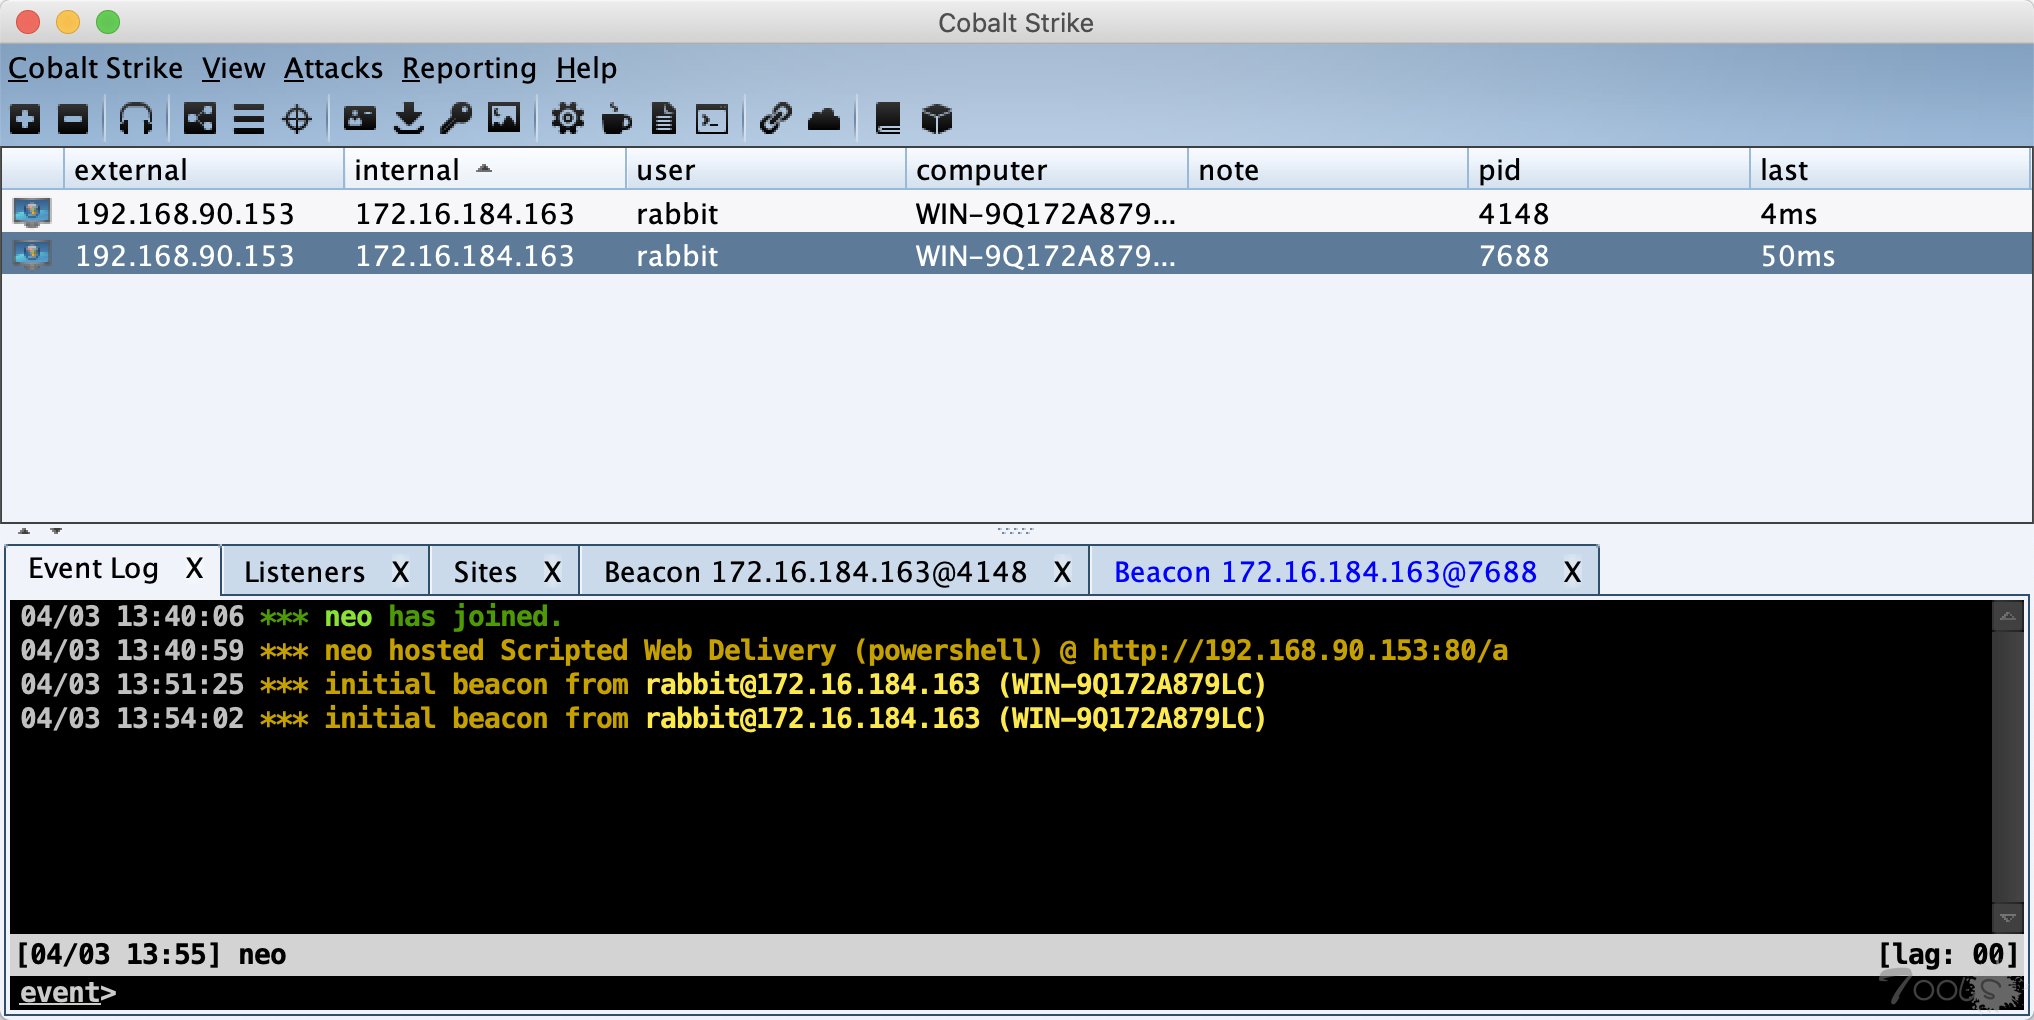Click the Connect to team server plus icon
The width and height of the screenshot is (2034, 1020).
coord(25,119)
